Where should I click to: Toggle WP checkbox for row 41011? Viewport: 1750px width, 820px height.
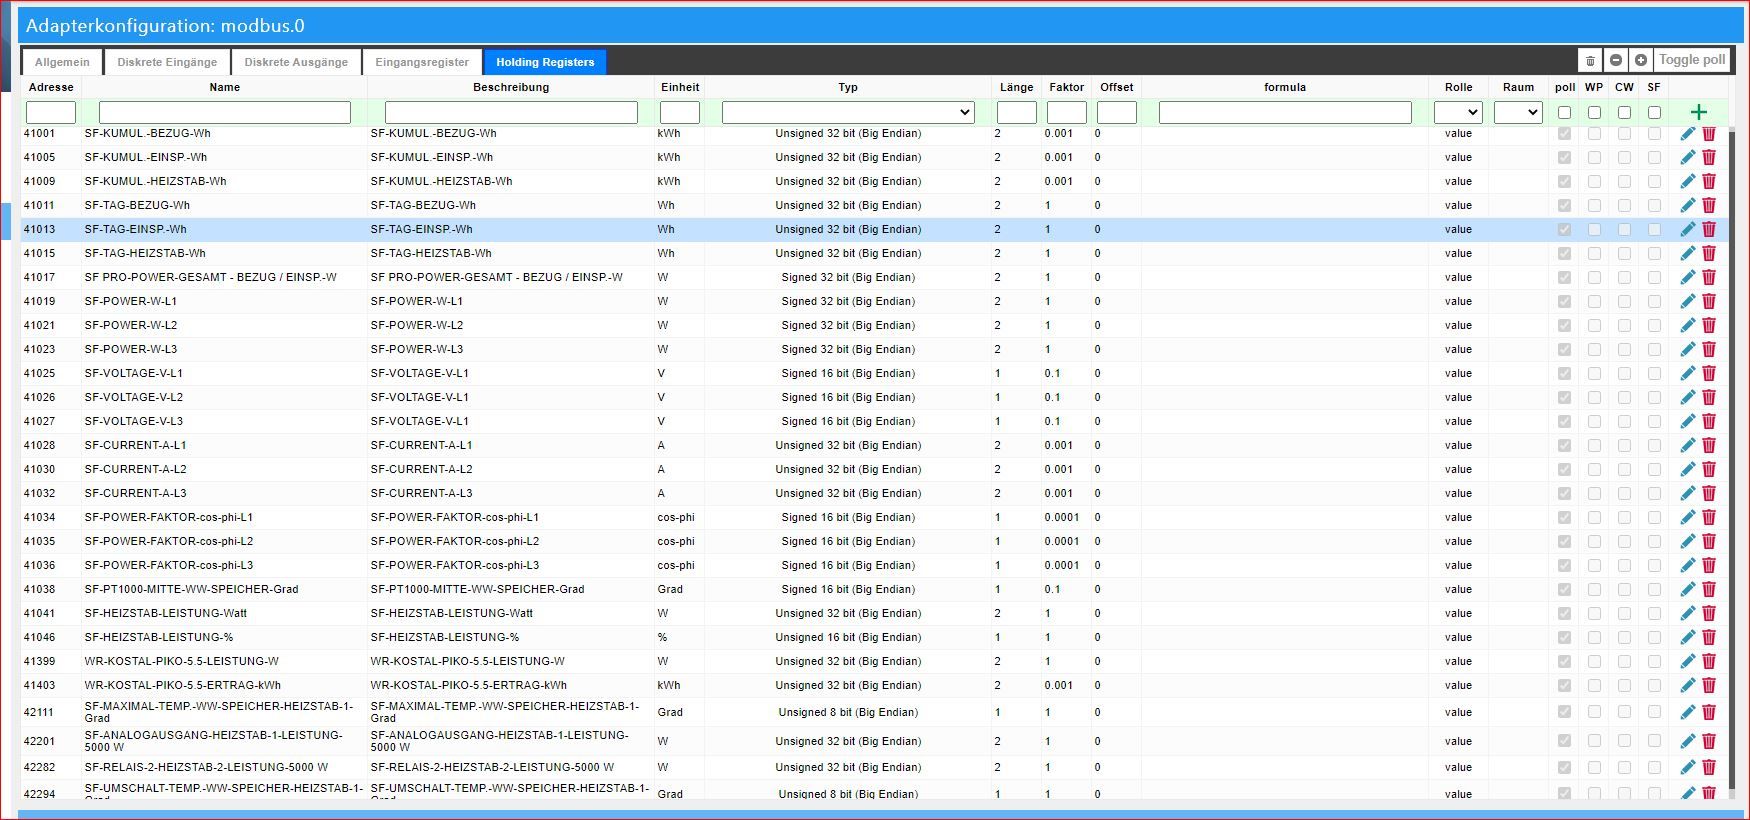1594,205
